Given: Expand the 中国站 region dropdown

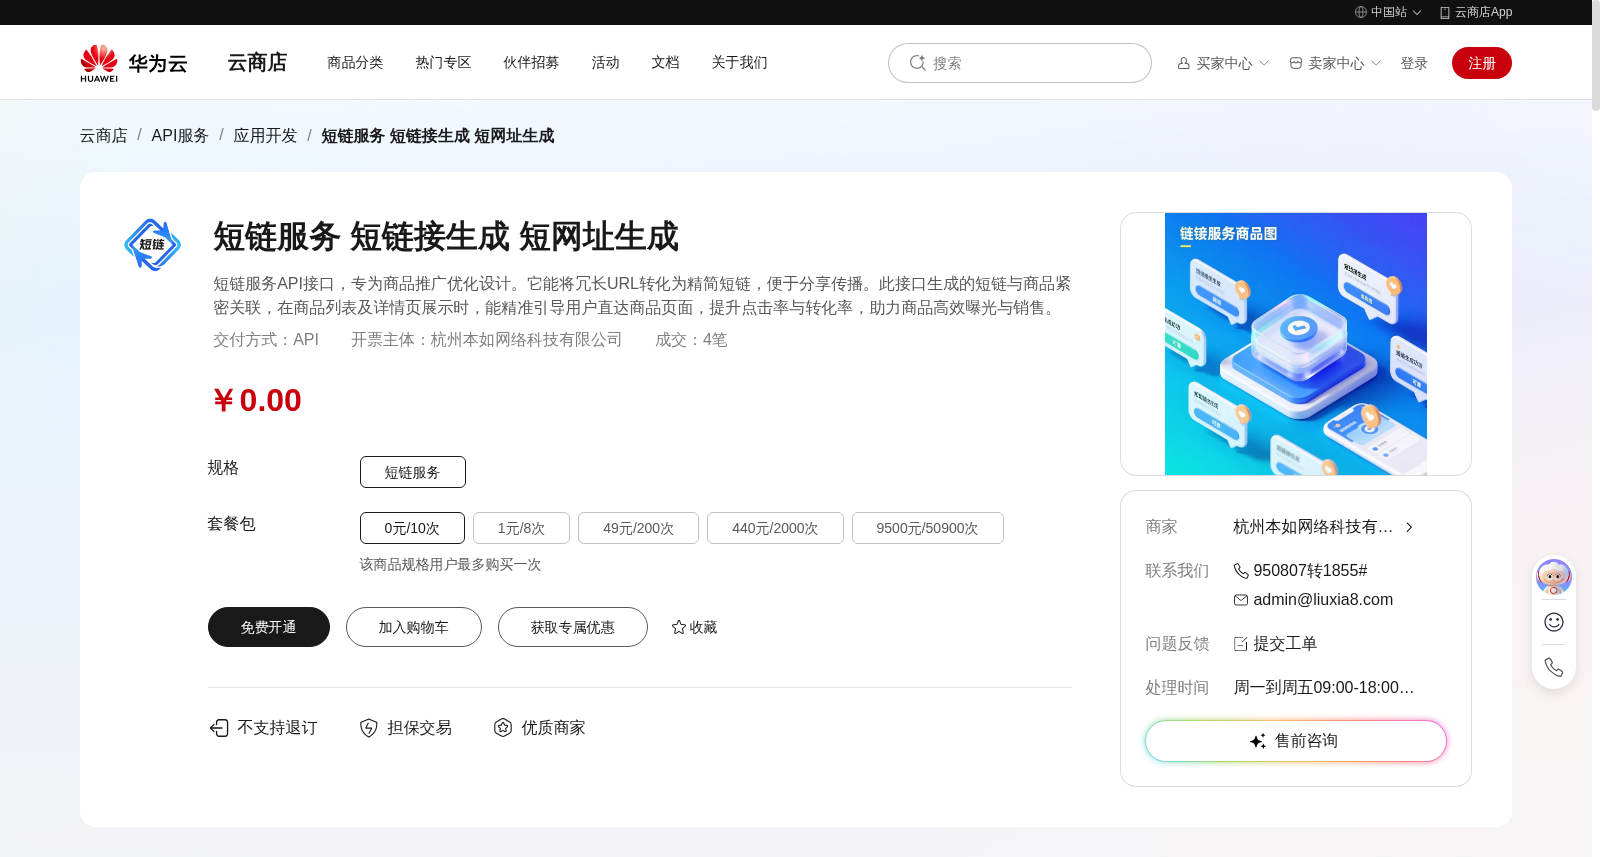Looking at the screenshot, I should pos(1417,13).
